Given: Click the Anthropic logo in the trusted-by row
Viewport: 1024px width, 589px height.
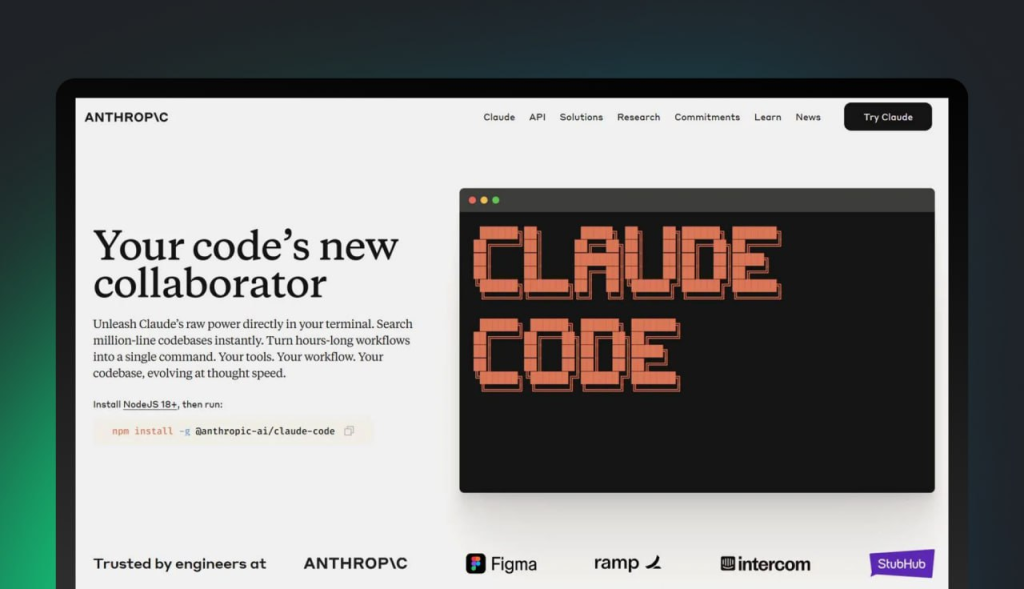Looking at the screenshot, I should 355,564.
